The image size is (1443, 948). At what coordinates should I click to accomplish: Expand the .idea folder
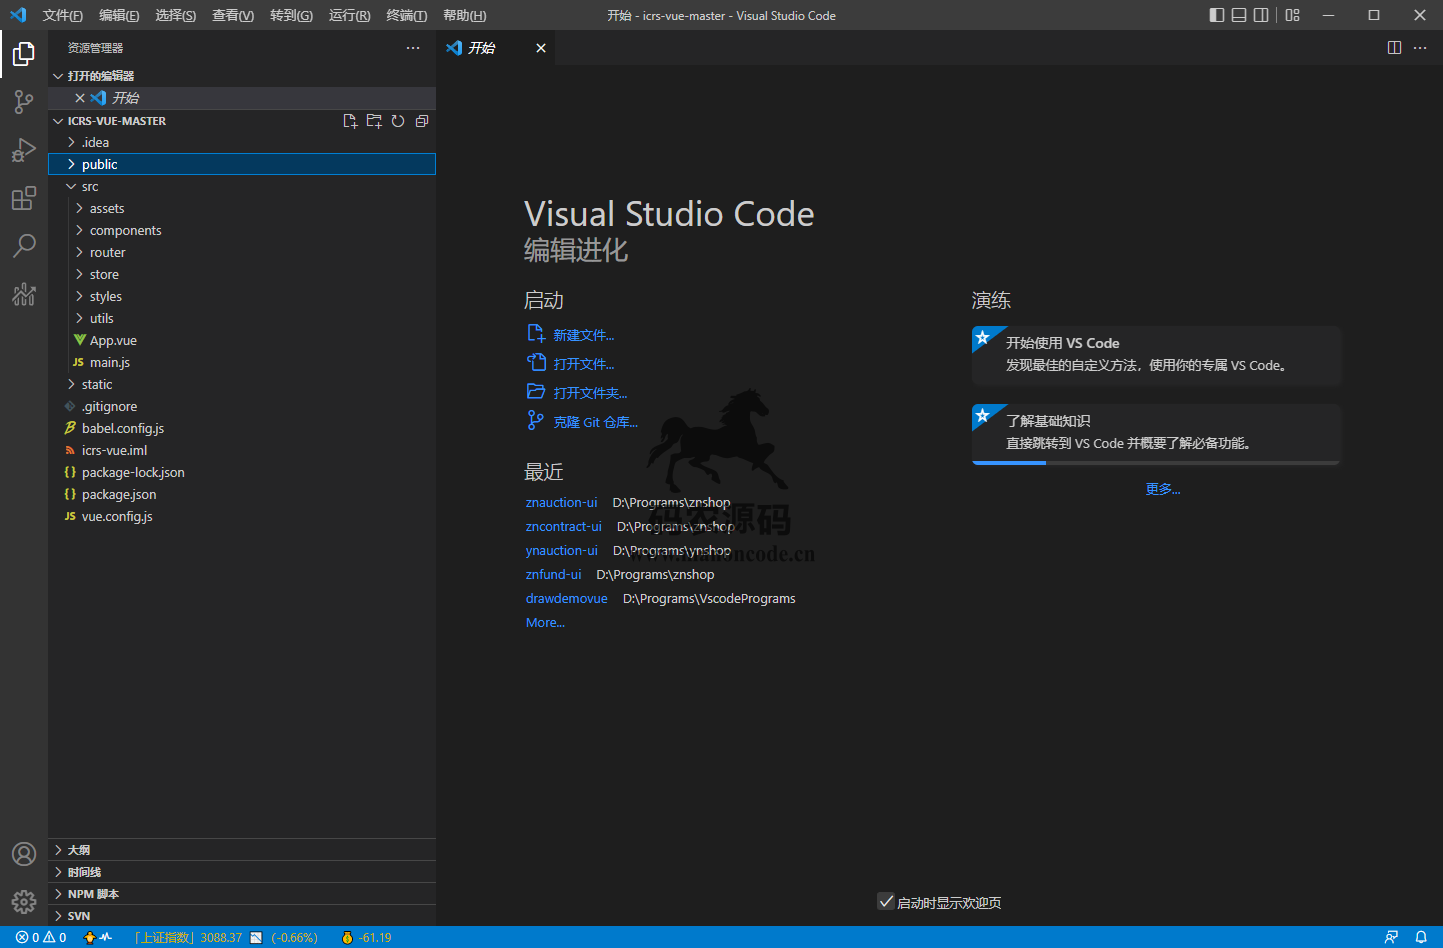(242, 143)
